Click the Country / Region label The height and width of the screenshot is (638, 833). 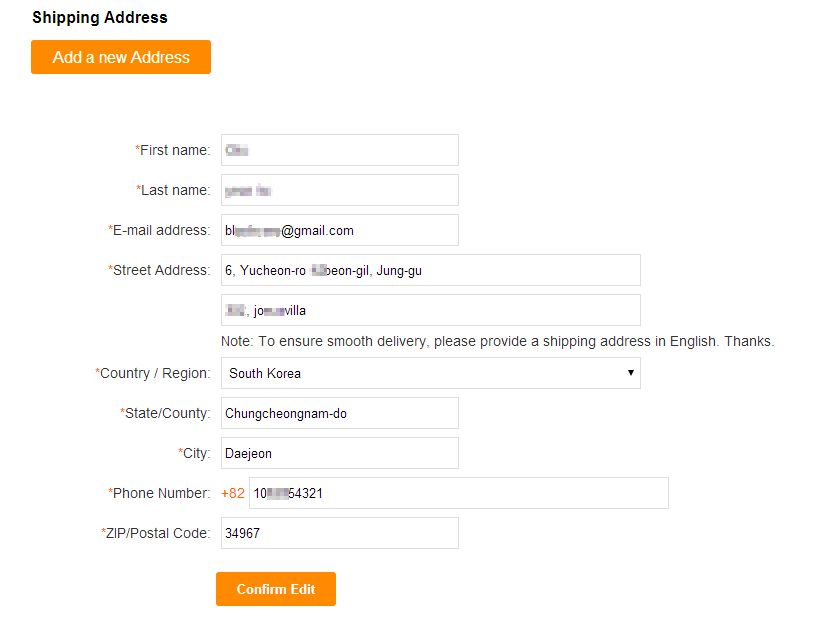154,373
